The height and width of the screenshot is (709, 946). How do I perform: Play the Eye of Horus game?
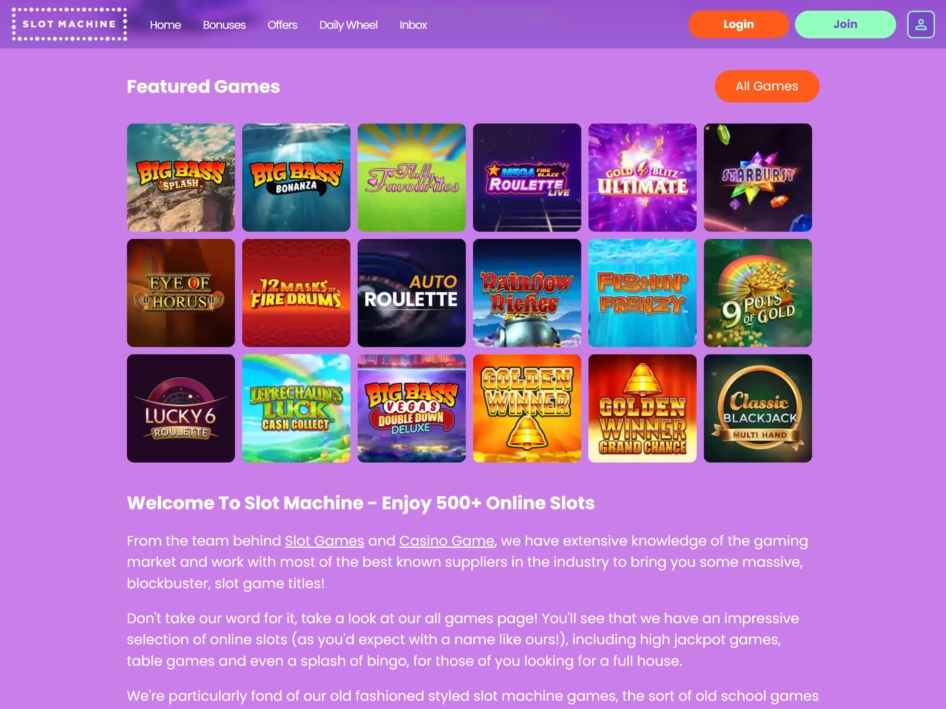[x=181, y=293]
